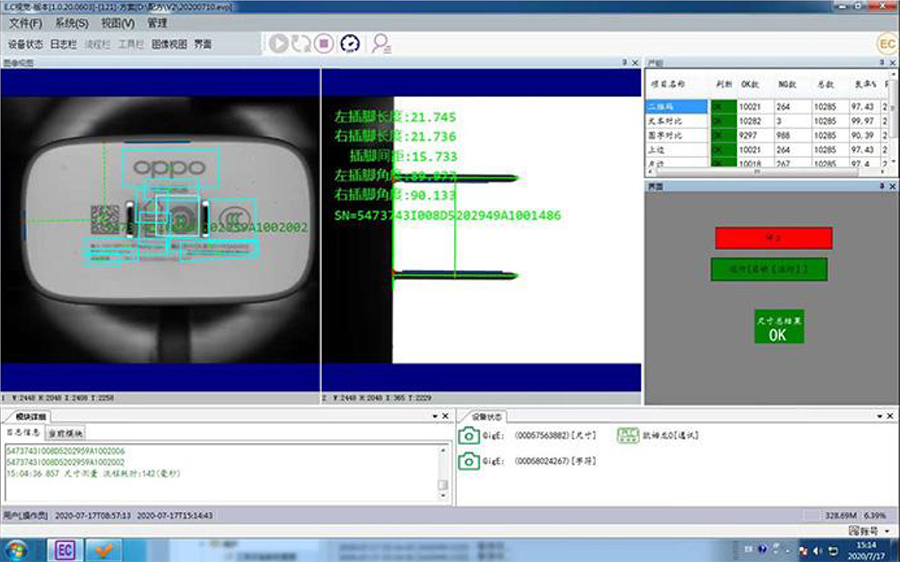The width and height of the screenshot is (900, 562).
Task: Click the OPPO charger camera image view
Action: (160, 230)
